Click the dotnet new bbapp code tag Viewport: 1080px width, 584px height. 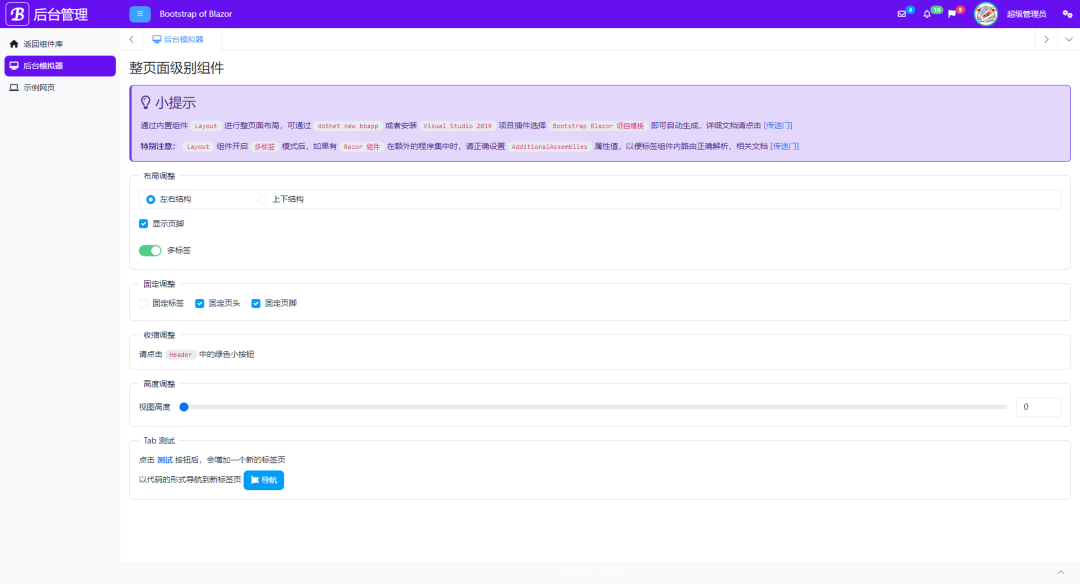pos(348,126)
